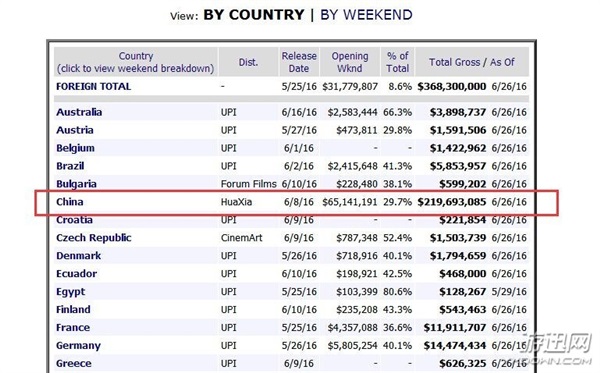Viewport: 600px width, 373px height.
Task: Click the Belgium country link
Action: (75, 148)
